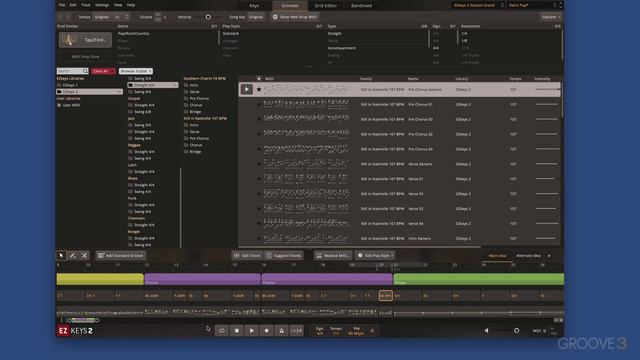Toggle the metronome button
The width and height of the screenshot is (640, 360).
[281, 331]
